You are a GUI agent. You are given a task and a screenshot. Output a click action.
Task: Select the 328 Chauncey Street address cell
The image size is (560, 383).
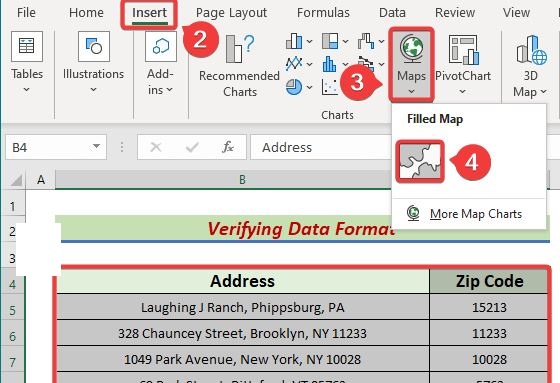(x=242, y=333)
